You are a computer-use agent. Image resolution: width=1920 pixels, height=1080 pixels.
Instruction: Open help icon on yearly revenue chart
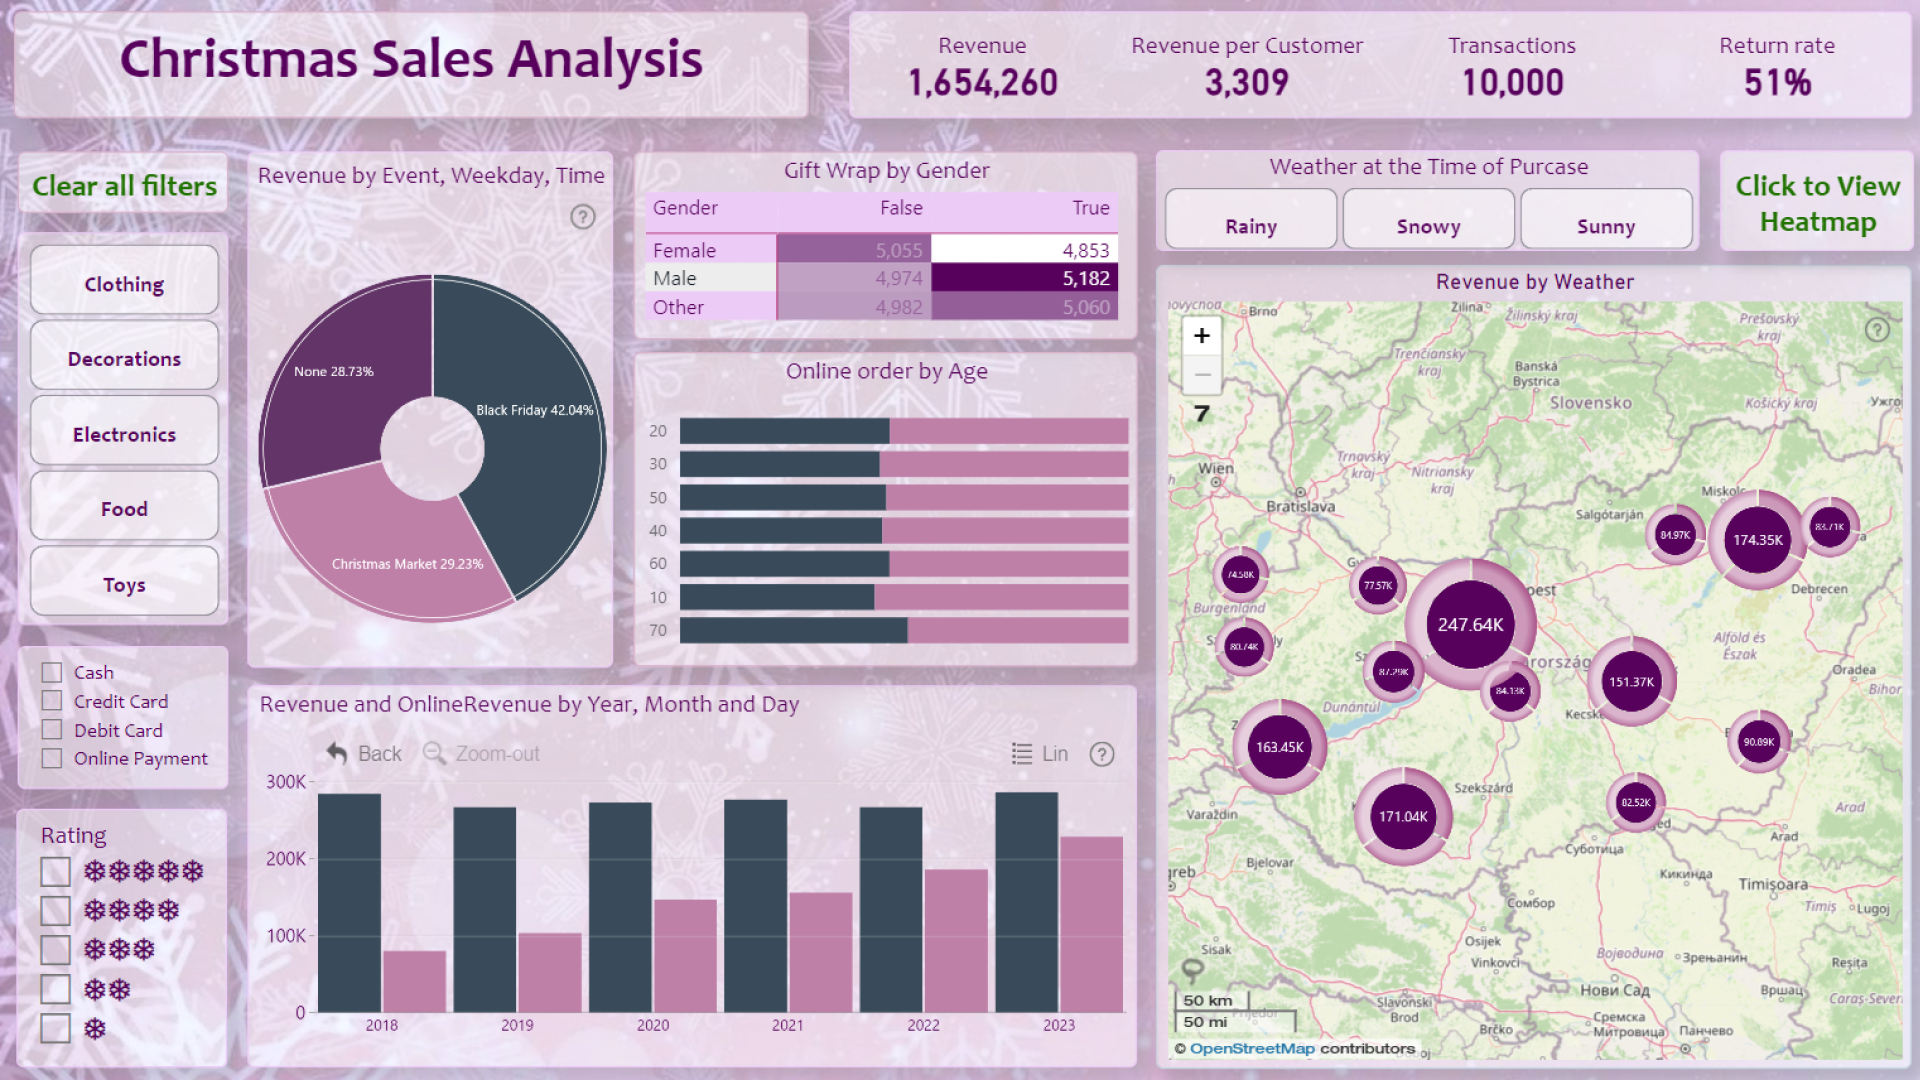(x=1102, y=754)
